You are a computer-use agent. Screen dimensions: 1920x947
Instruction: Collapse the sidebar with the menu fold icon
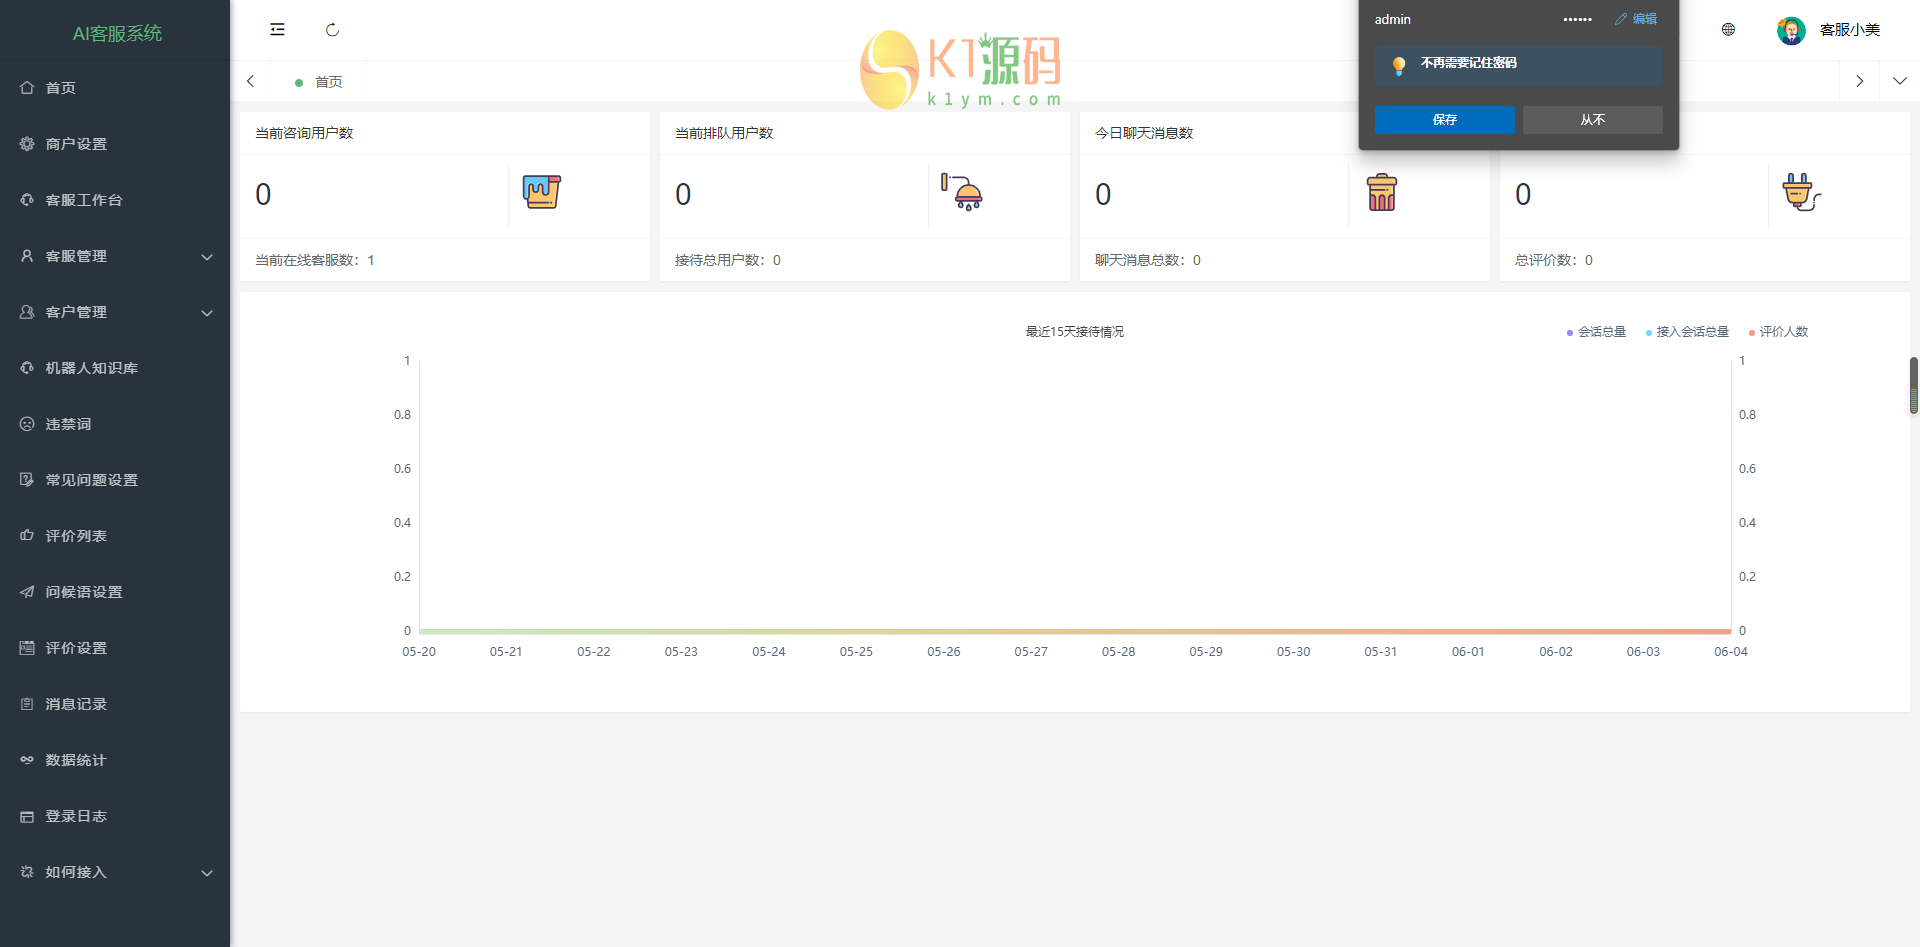[x=277, y=30]
